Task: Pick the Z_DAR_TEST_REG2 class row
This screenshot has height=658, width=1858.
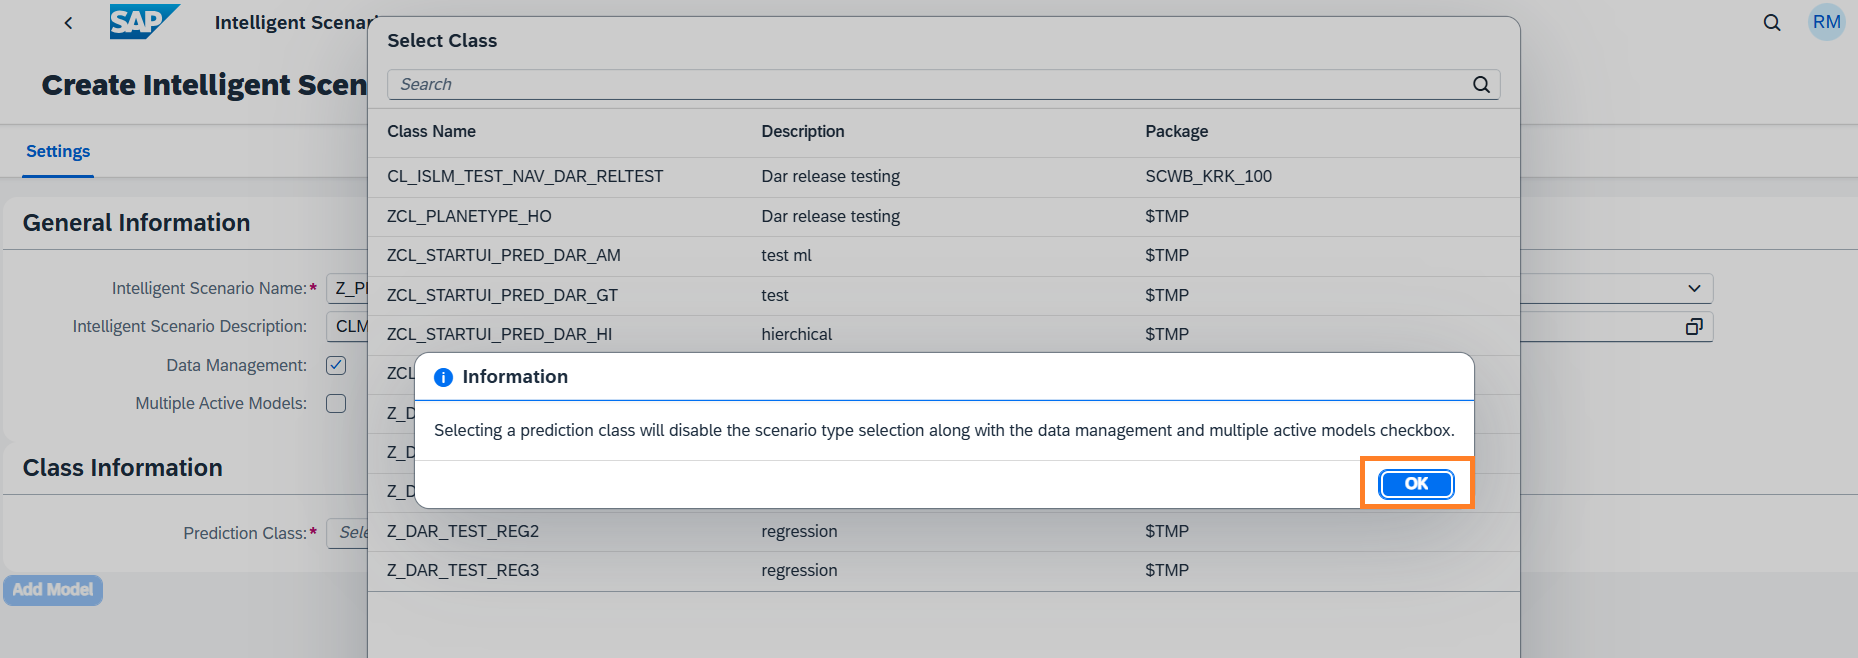Action: pos(463,531)
